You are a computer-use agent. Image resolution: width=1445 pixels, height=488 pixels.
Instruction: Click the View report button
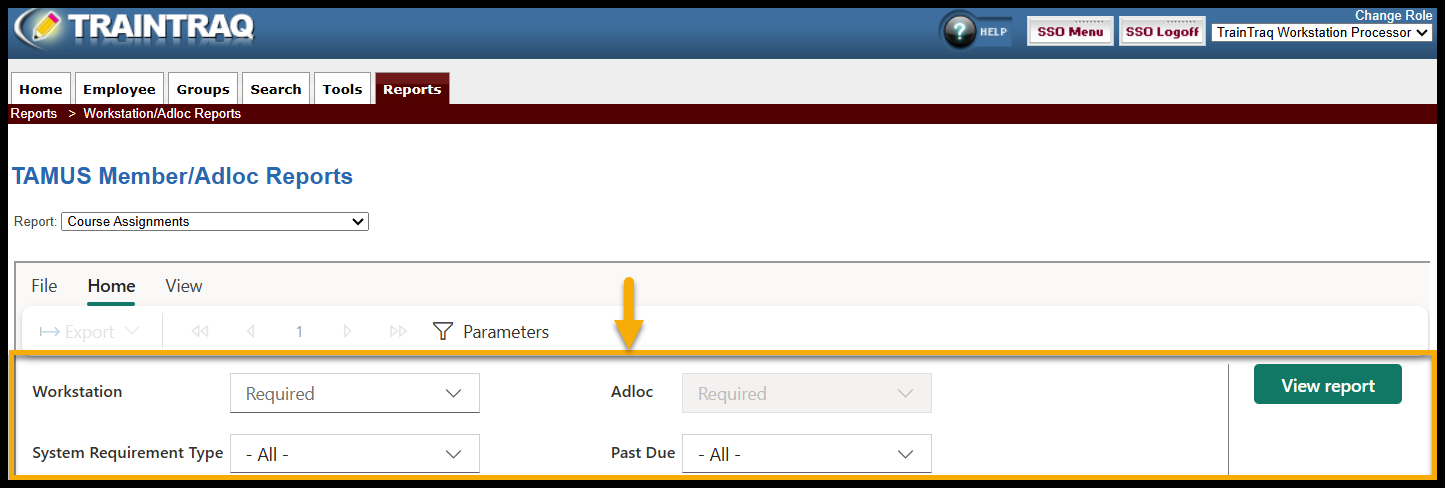[x=1327, y=385]
